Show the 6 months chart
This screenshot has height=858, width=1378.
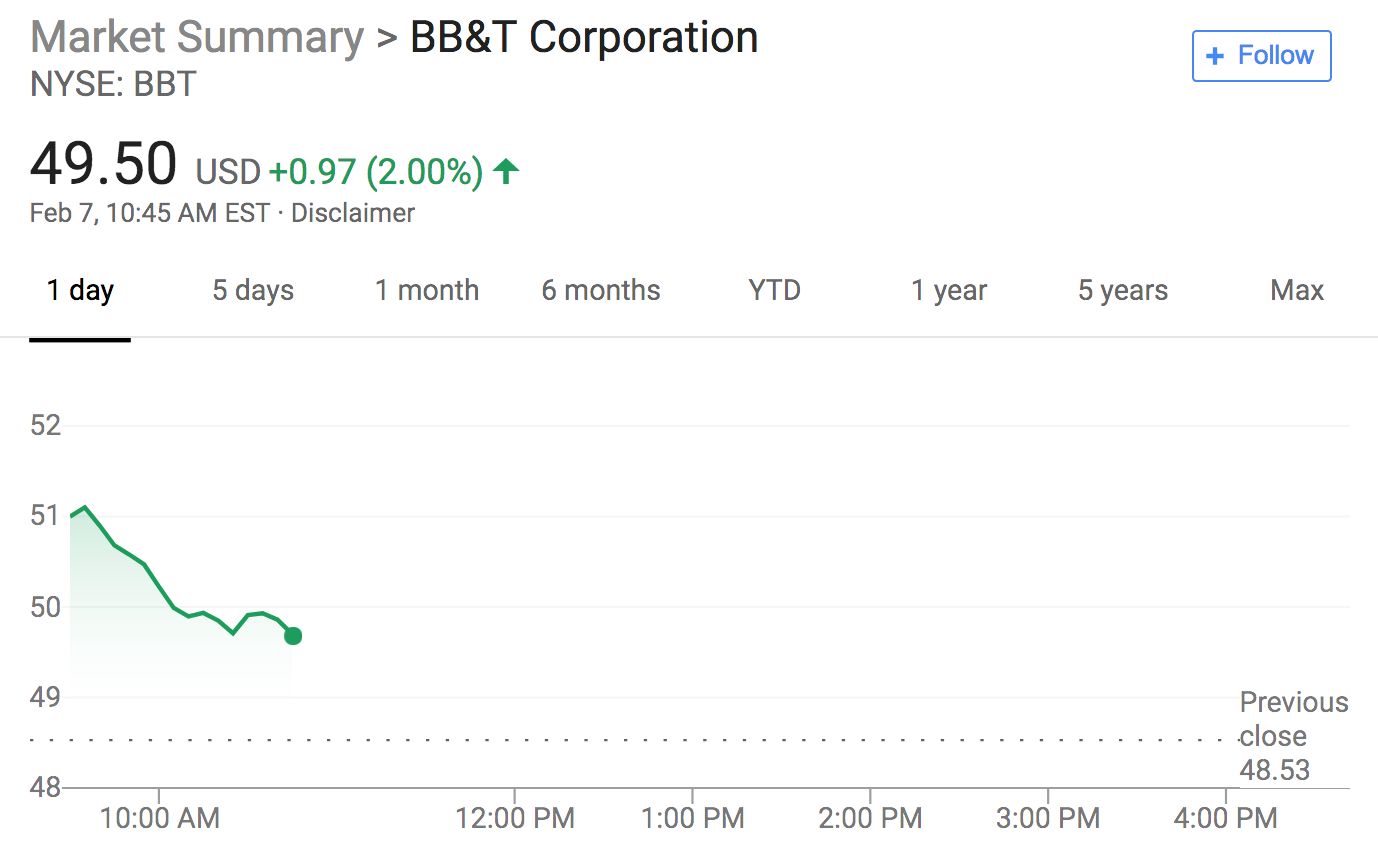tap(601, 291)
